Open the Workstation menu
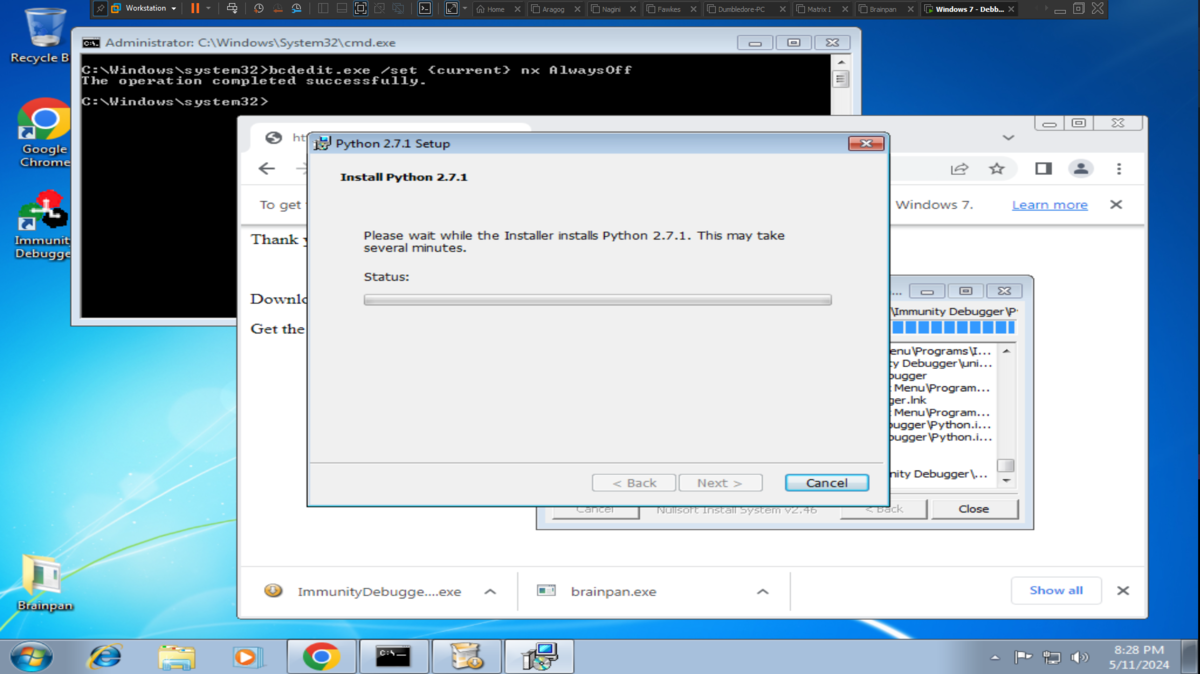The height and width of the screenshot is (674, 1200). 144,8
